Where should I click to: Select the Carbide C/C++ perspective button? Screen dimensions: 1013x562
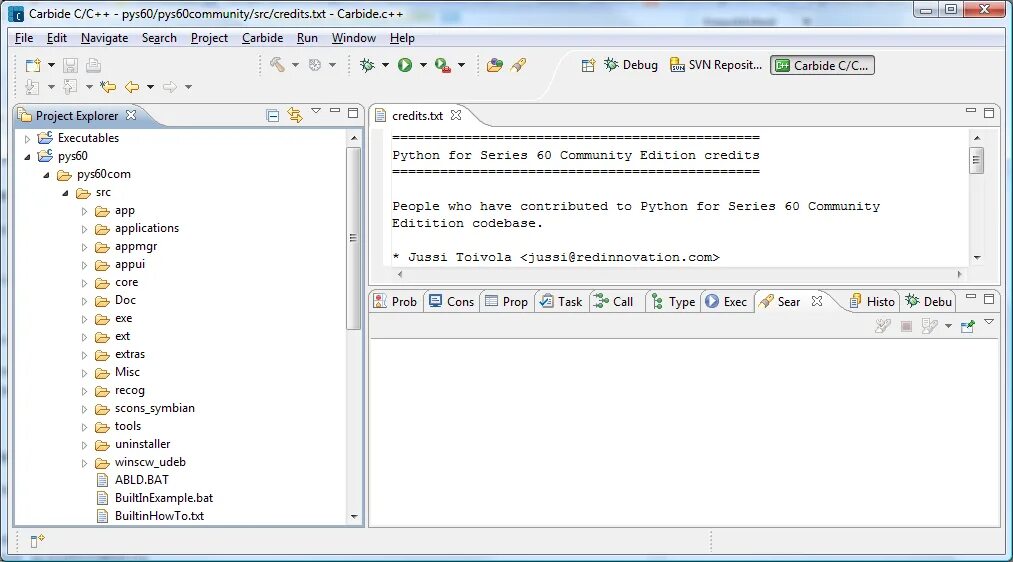coord(822,65)
